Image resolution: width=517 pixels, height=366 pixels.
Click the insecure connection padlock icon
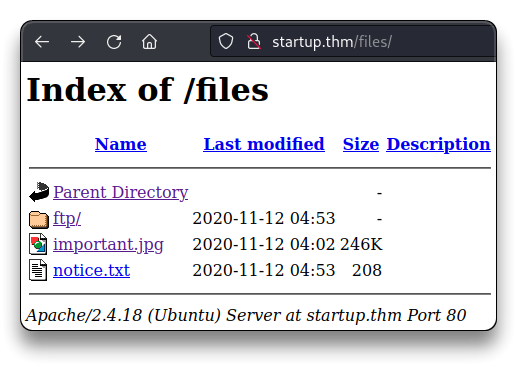(254, 42)
